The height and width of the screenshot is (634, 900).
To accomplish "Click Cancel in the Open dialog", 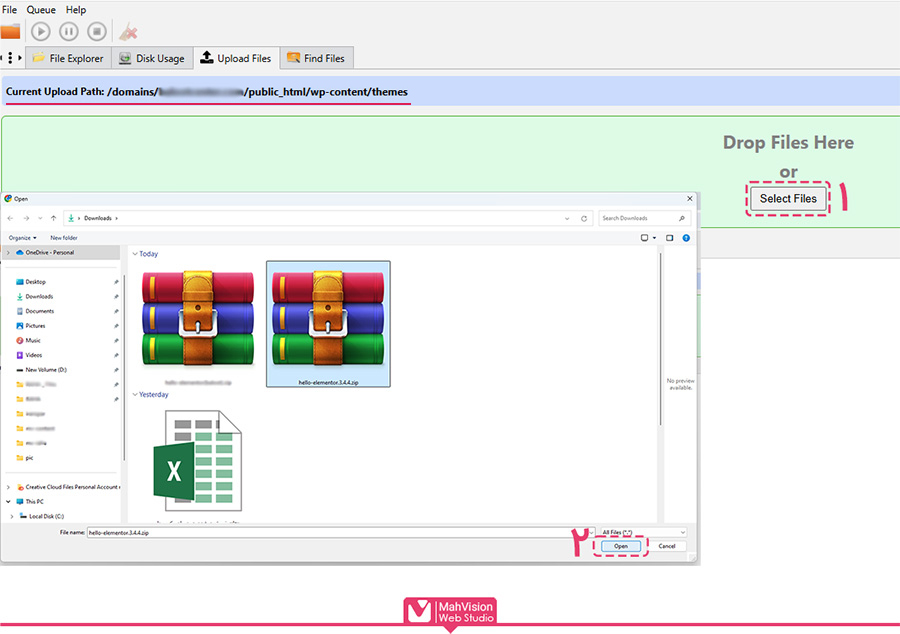I will pyautogui.click(x=667, y=547).
